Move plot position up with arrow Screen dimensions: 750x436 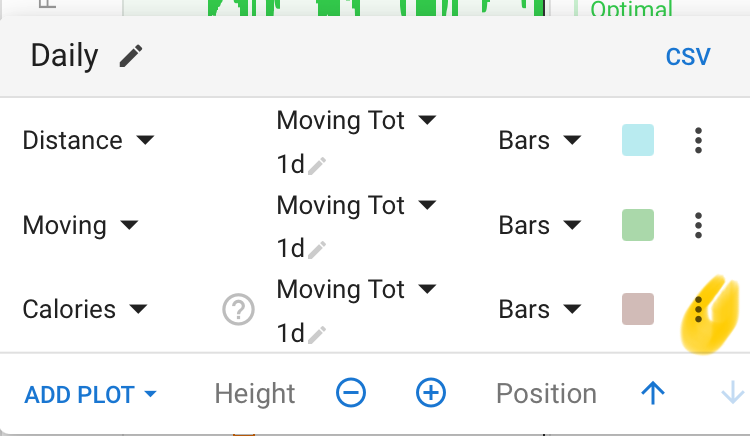(x=653, y=394)
